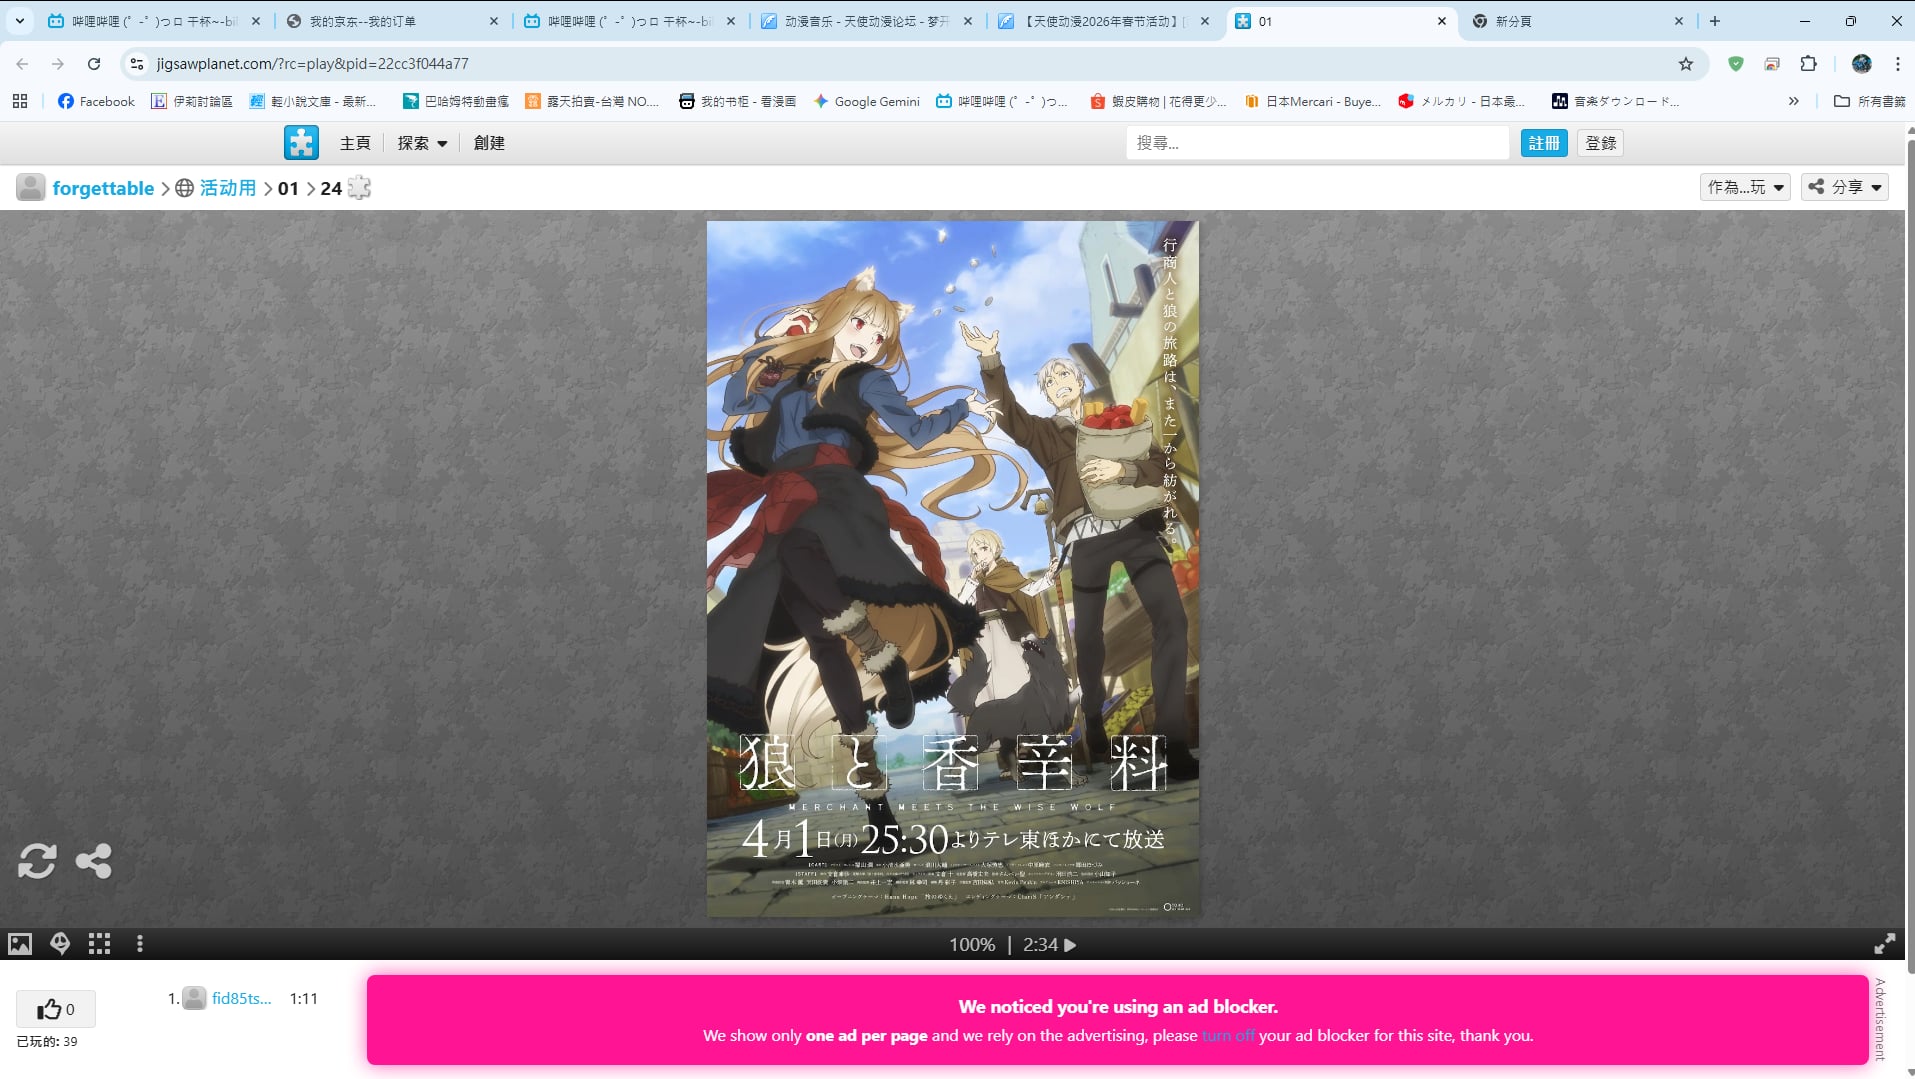Resume the puzzle timer play control
The image size is (1915, 1079).
point(1070,945)
